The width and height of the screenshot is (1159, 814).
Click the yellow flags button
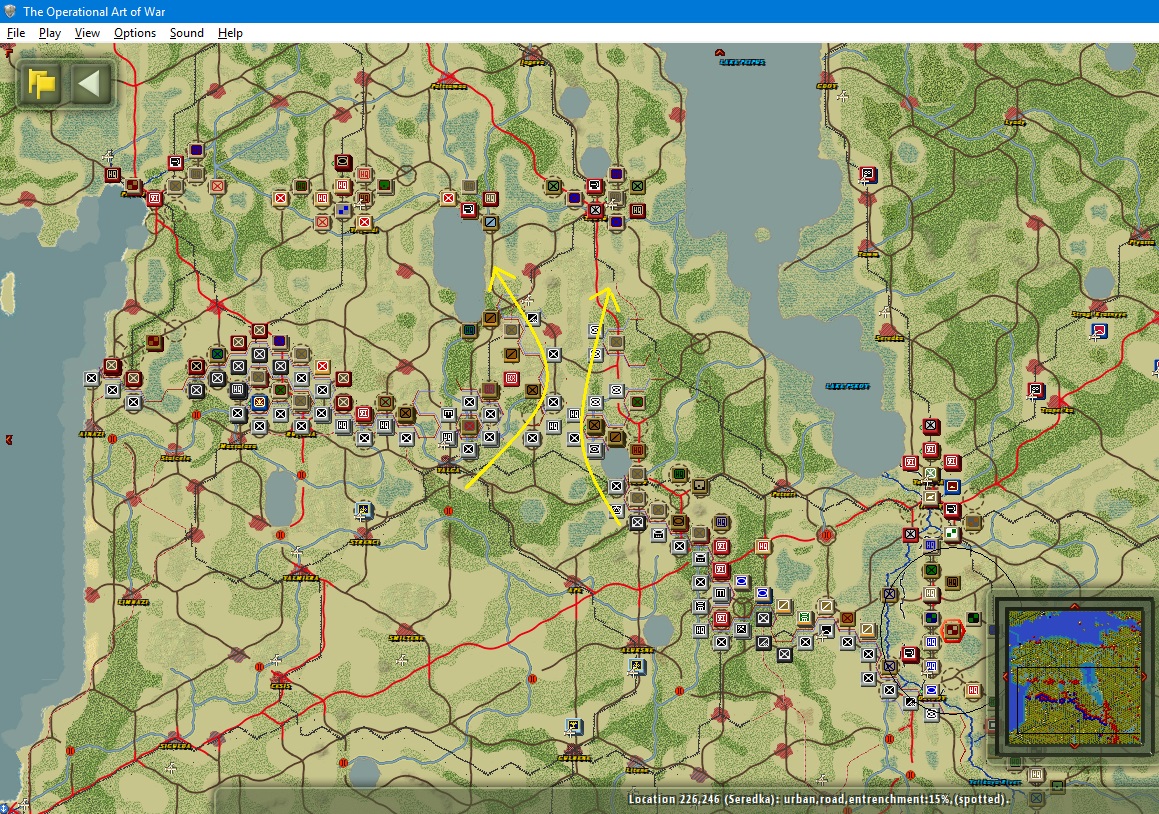[x=41, y=83]
